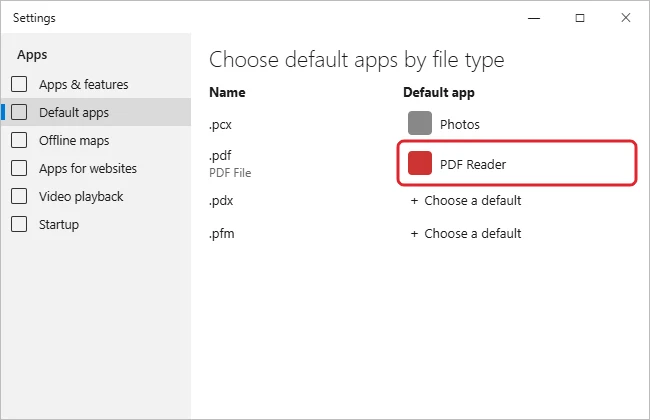The image size is (650, 420).
Task: Maximize the Settings window
Action: [x=580, y=18]
